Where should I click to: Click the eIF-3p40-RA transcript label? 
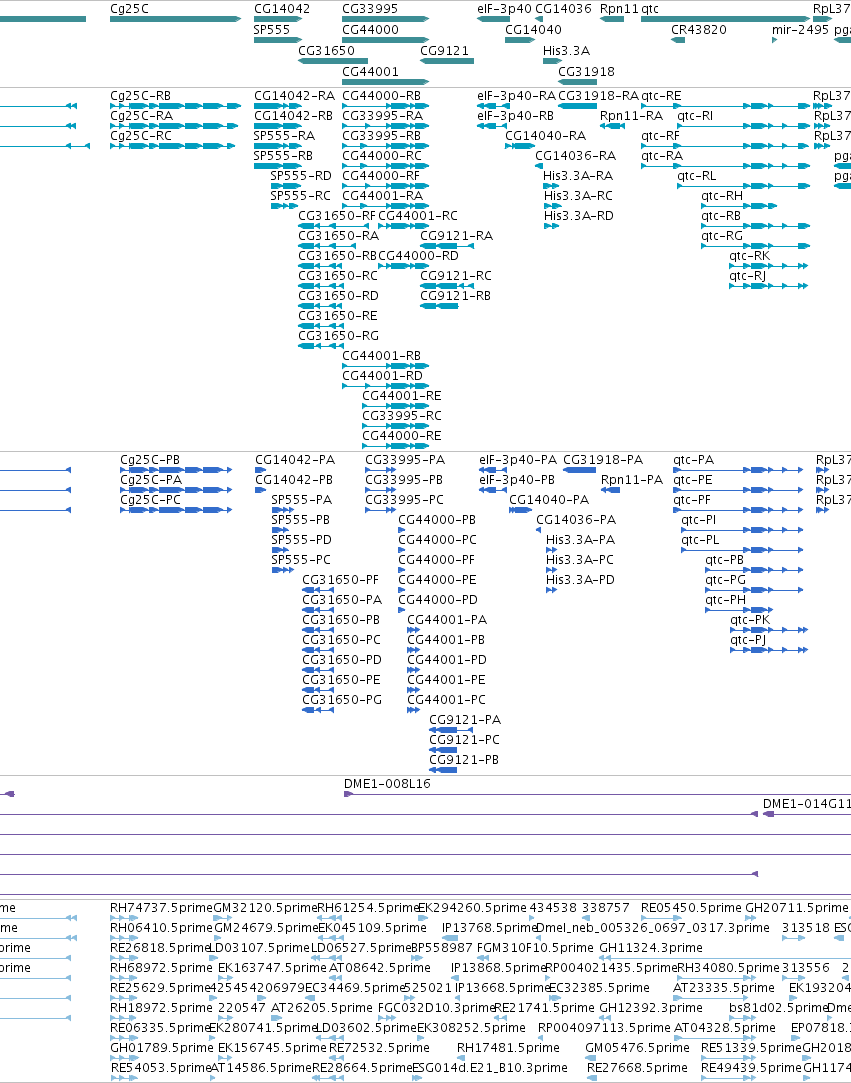[x=516, y=95]
